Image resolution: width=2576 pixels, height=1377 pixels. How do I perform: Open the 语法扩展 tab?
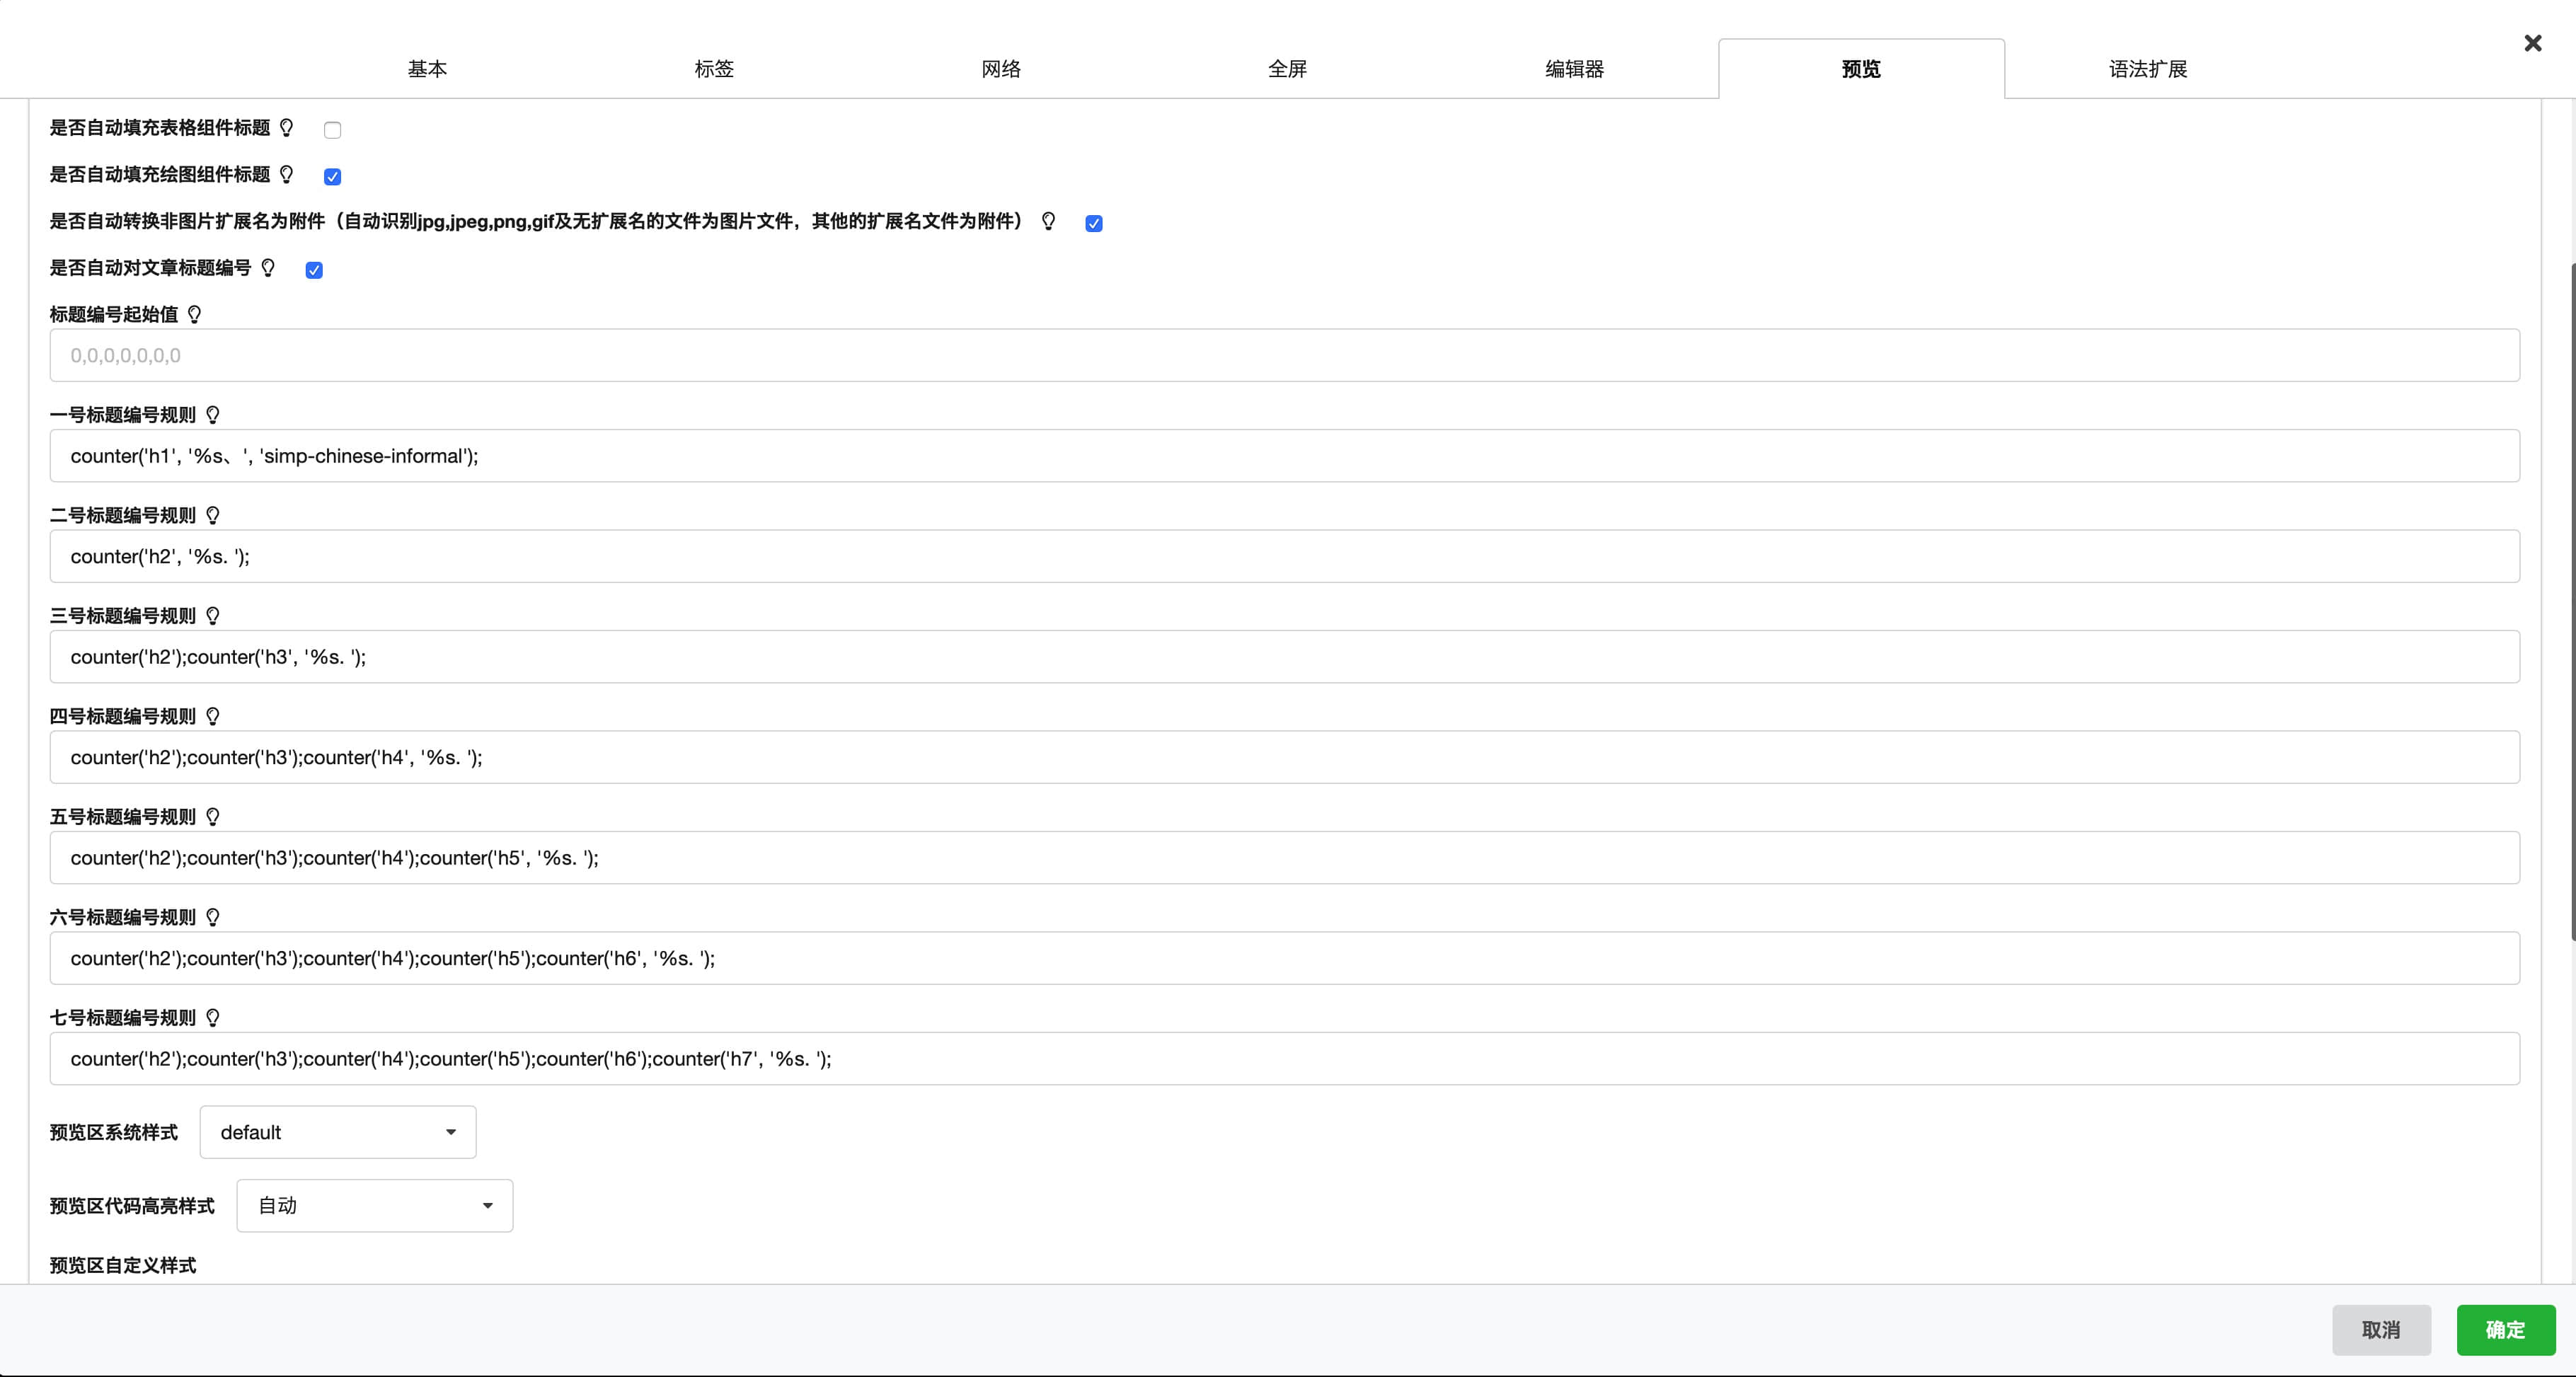pos(2148,69)
